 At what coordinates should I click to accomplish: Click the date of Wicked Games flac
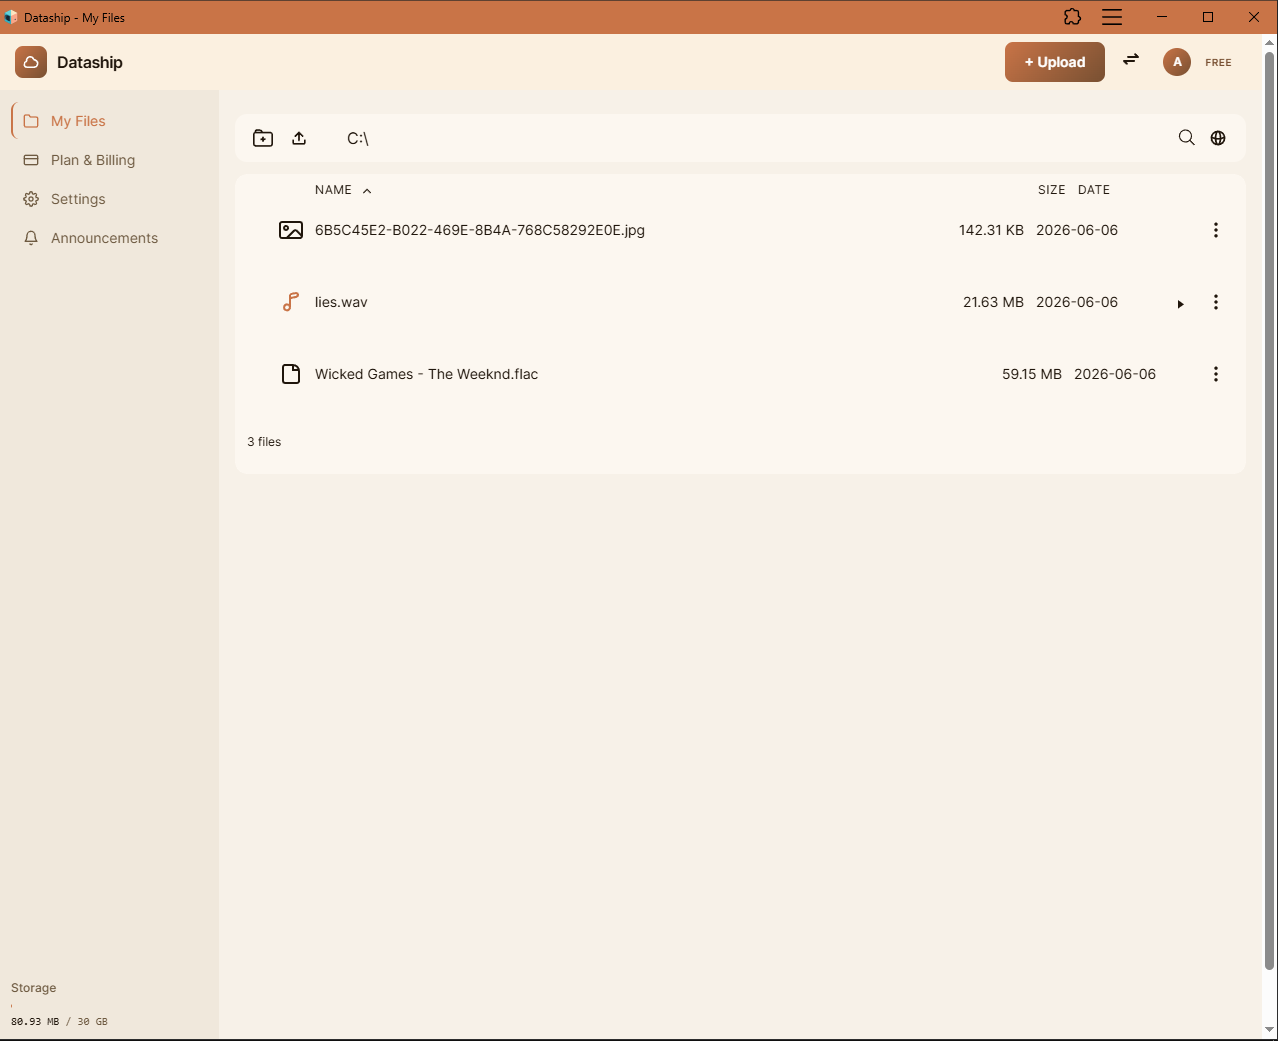pyautogui.click(x=1115, y=374)
